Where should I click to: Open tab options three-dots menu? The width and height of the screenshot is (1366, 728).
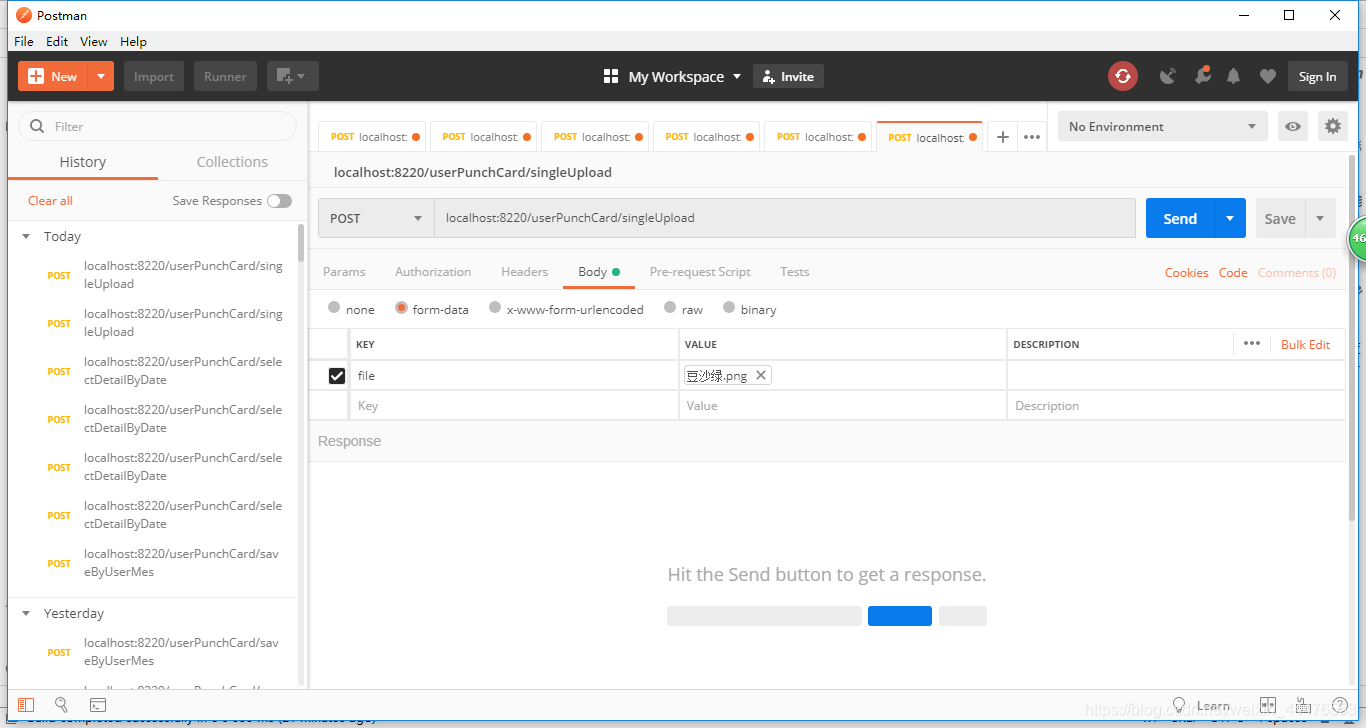click(1032, 137)
